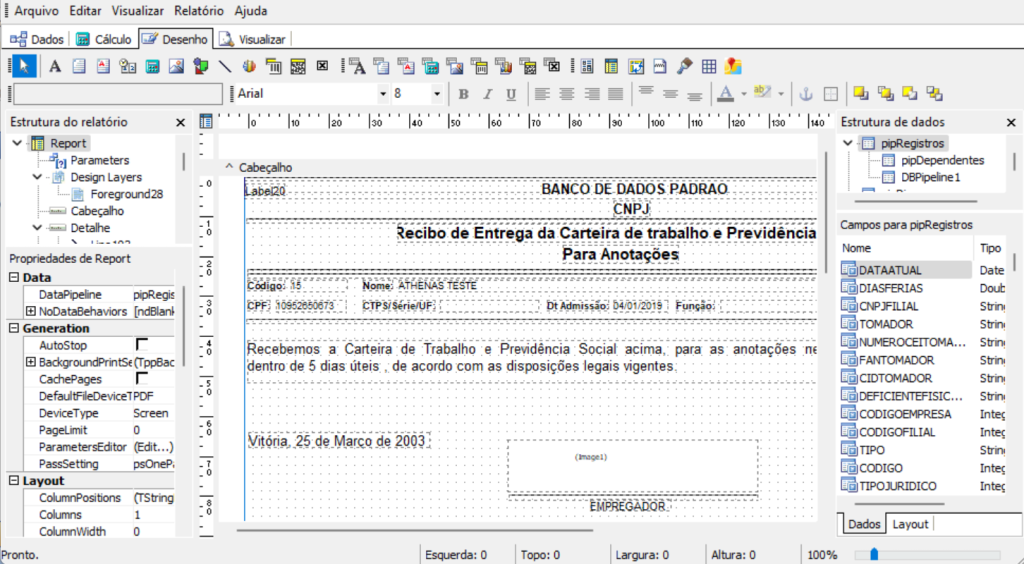Select the DBRichText data component tool
Screen dimensions: 1024x564
point(406,66)
